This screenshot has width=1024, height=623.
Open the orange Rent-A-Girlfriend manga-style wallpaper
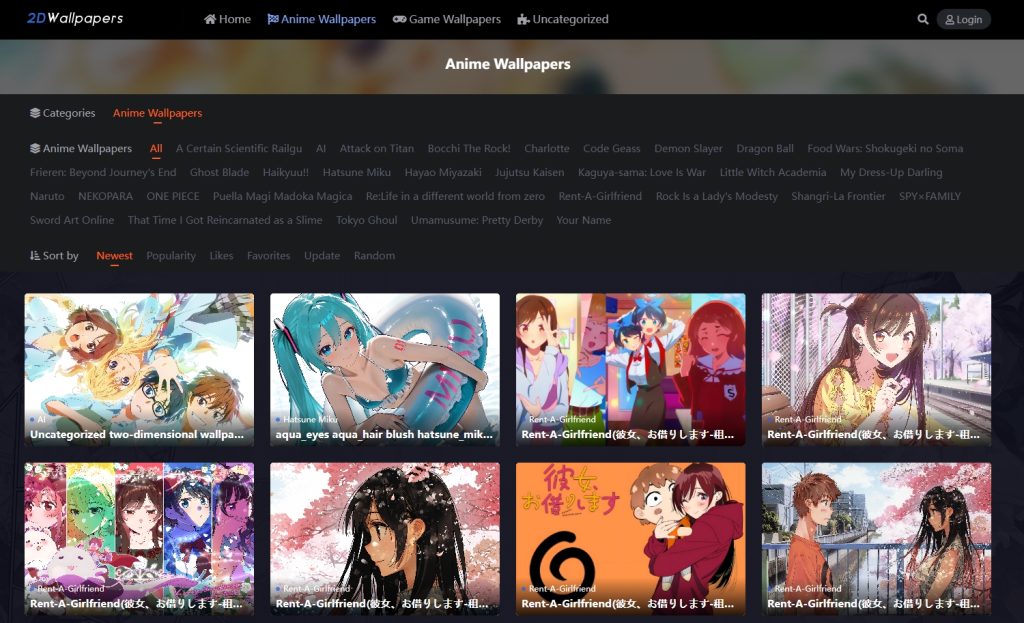tap(630, 538)
